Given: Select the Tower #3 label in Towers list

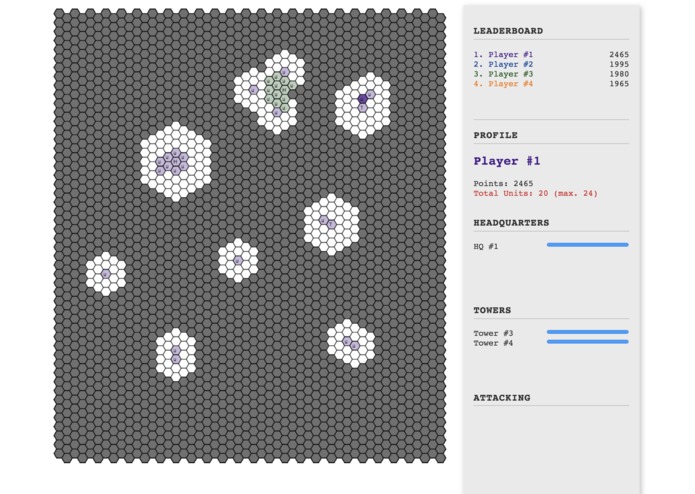Looking at the screenshot, I should tap(493, 333).
